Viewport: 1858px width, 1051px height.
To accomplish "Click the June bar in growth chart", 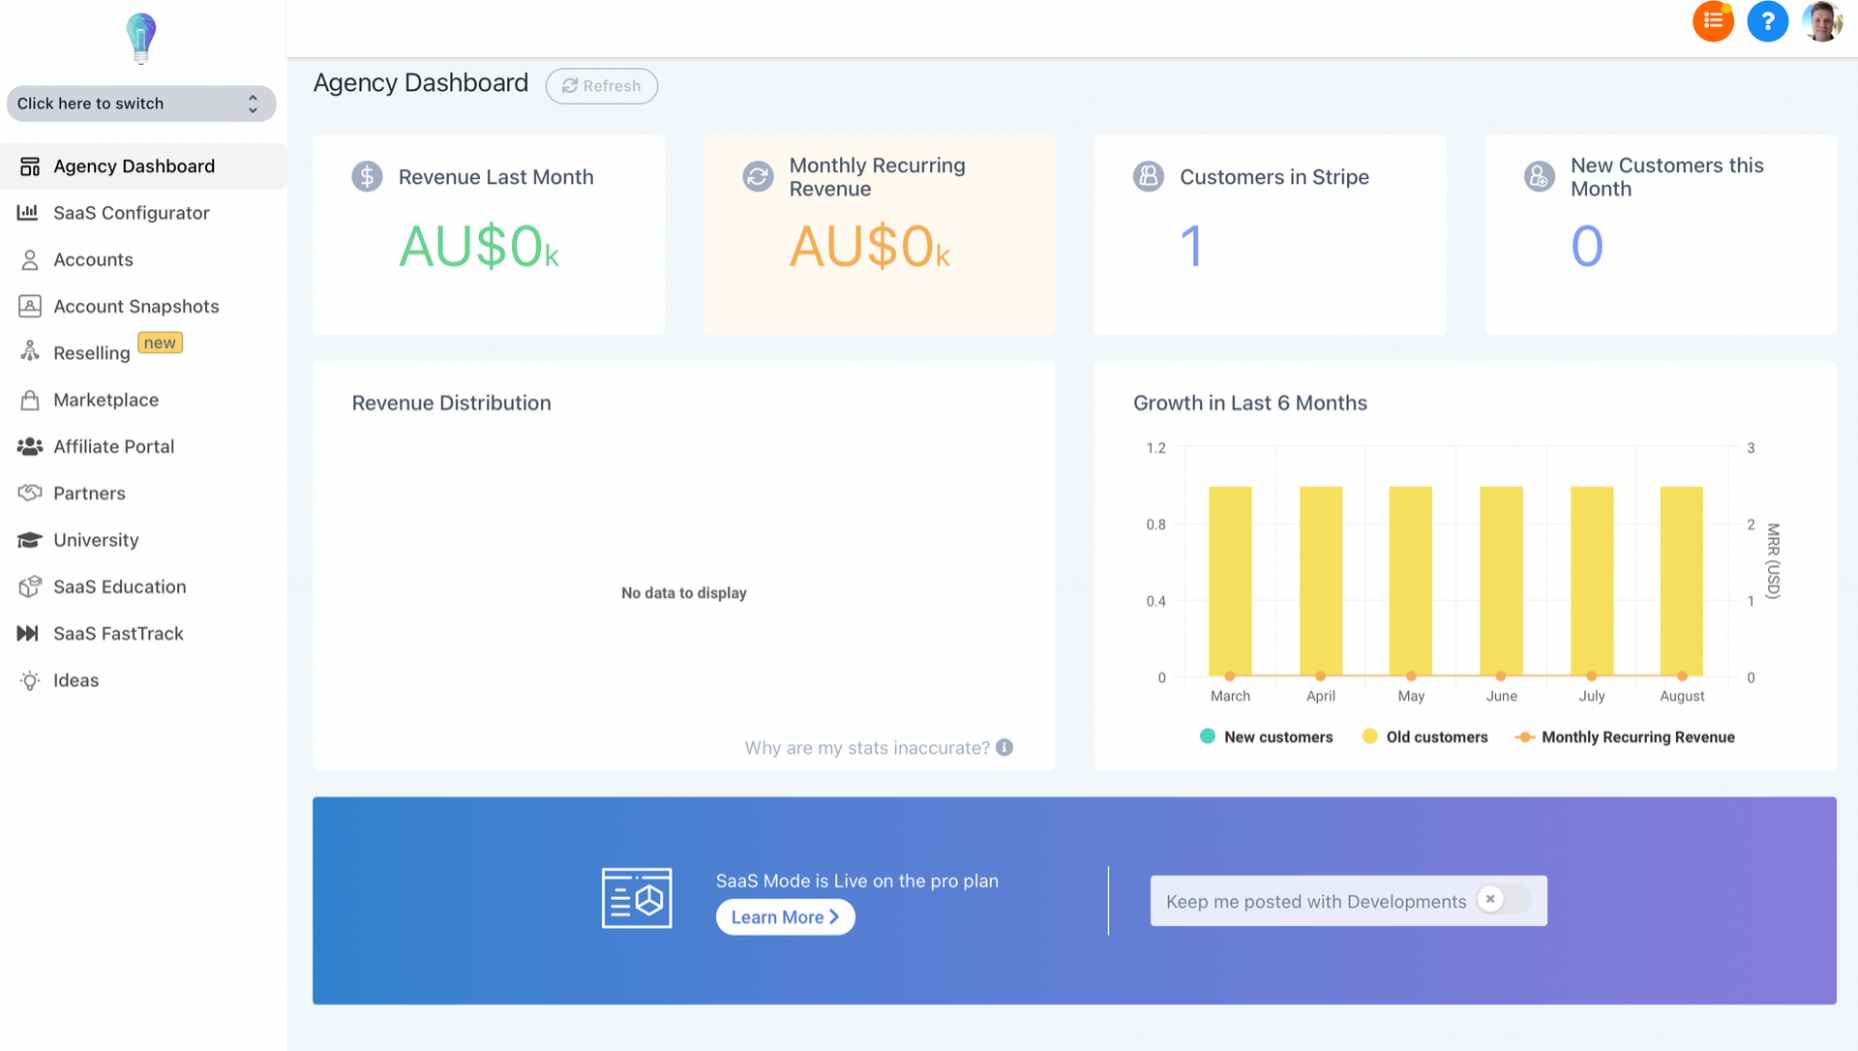I will pyautogui.click(x=1501, y=581).
